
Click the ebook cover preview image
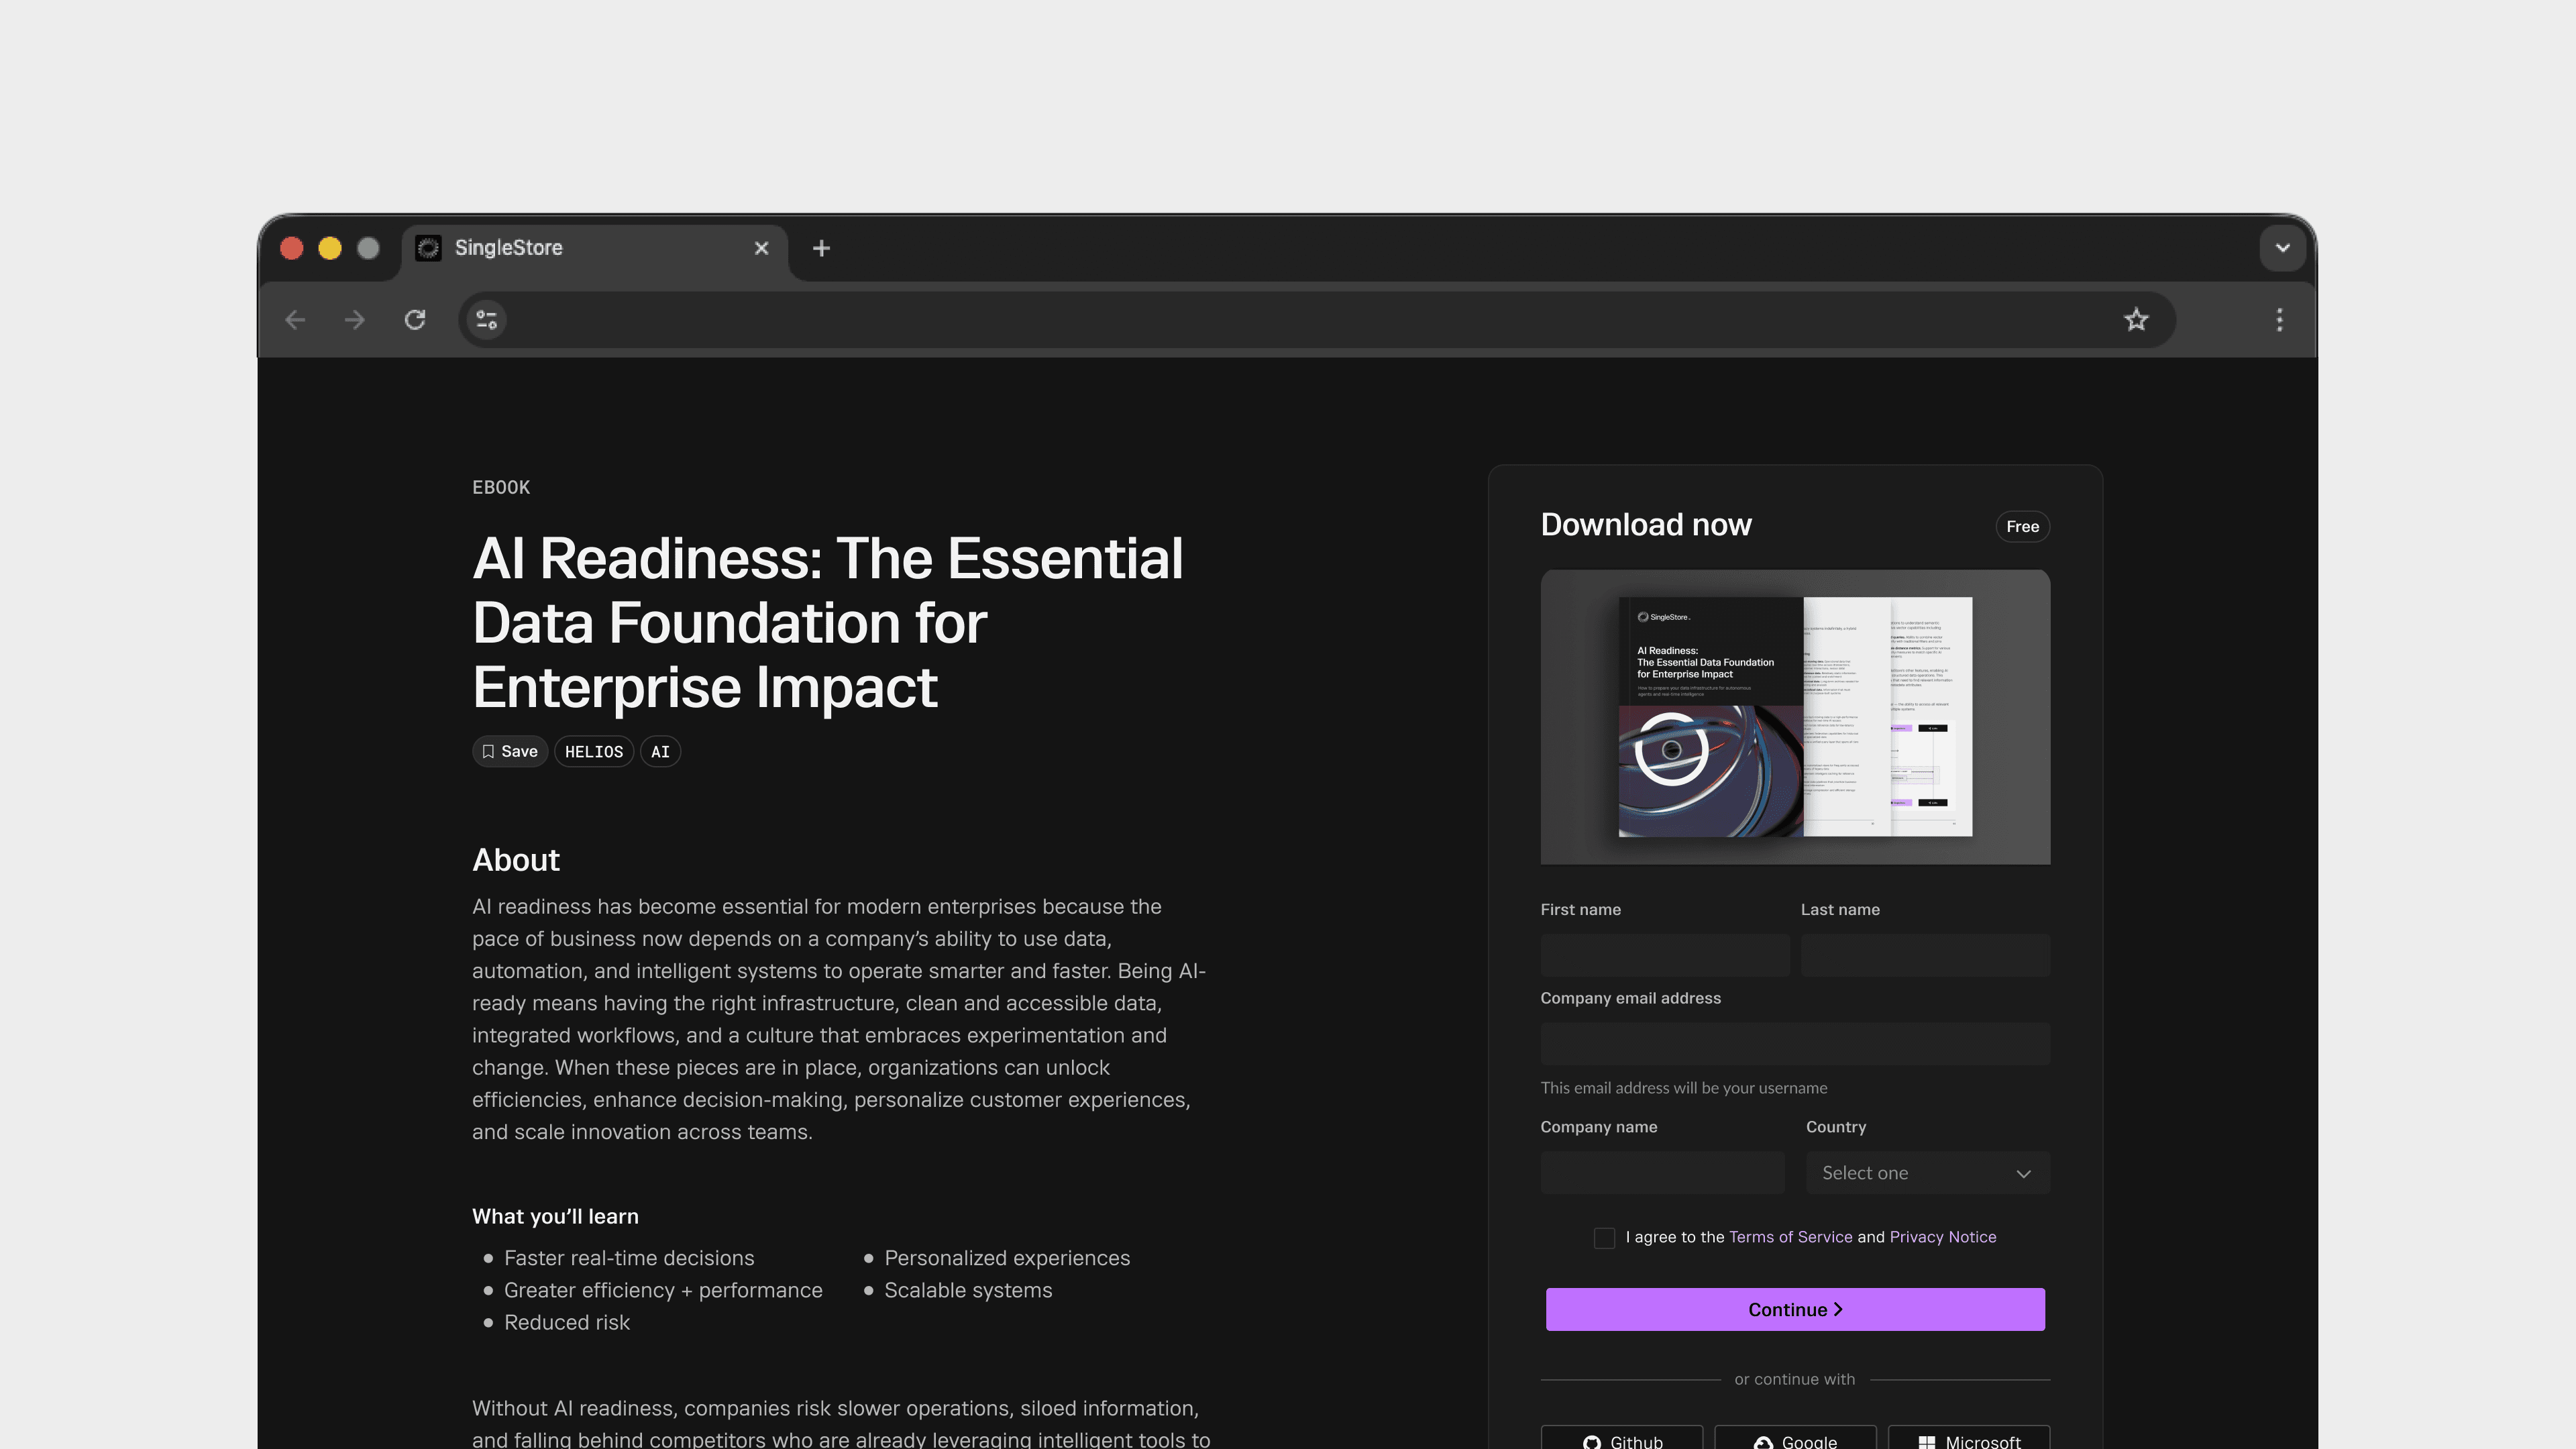pyautogui.click(x=1795, y=717)
